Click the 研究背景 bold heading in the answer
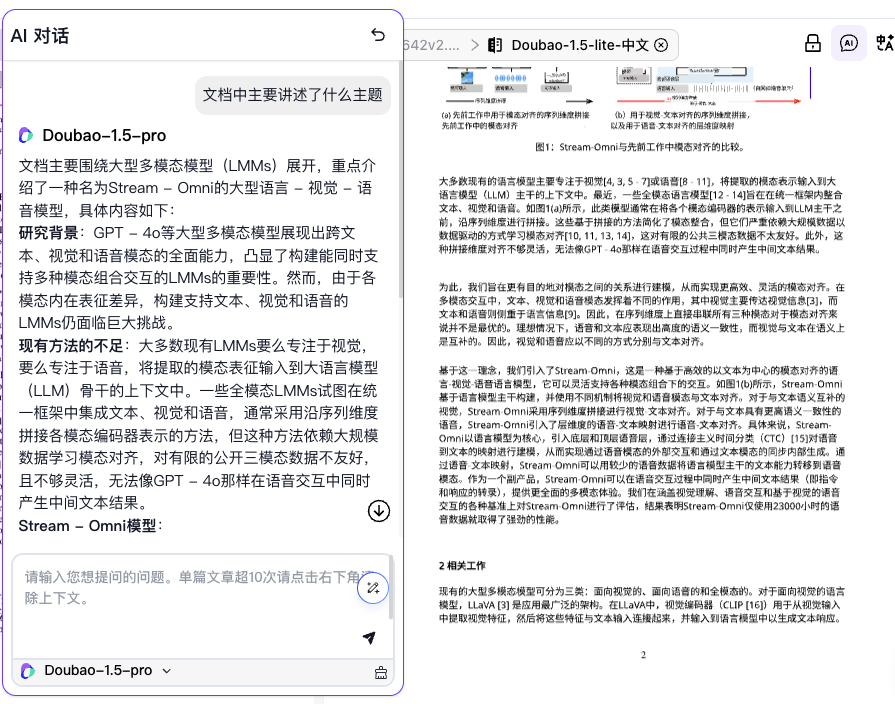 (x=49, y=233)
